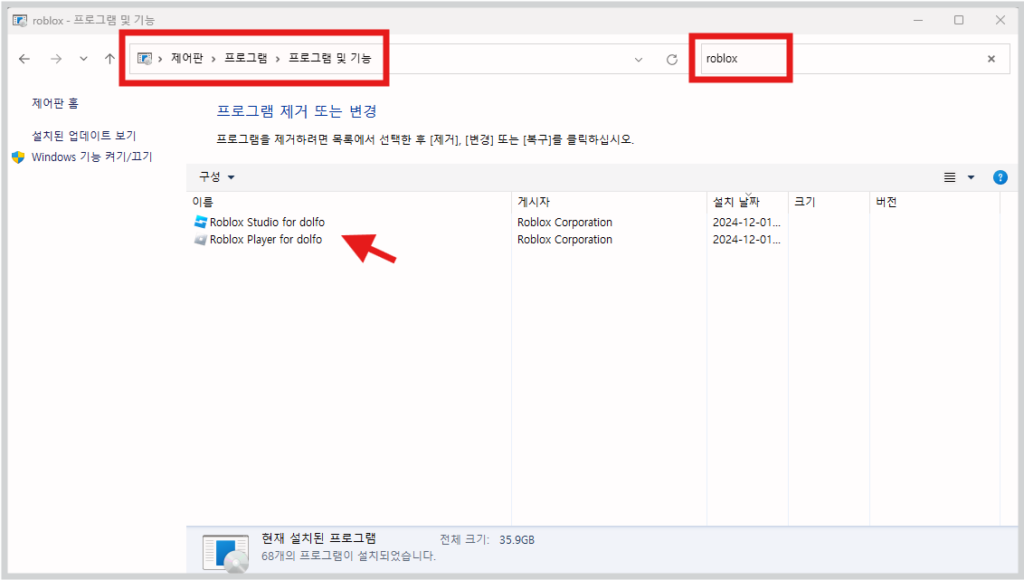Viewport: 1024px width, 580px height.
Task: Clear the search box with X
Action: (991, 59)
